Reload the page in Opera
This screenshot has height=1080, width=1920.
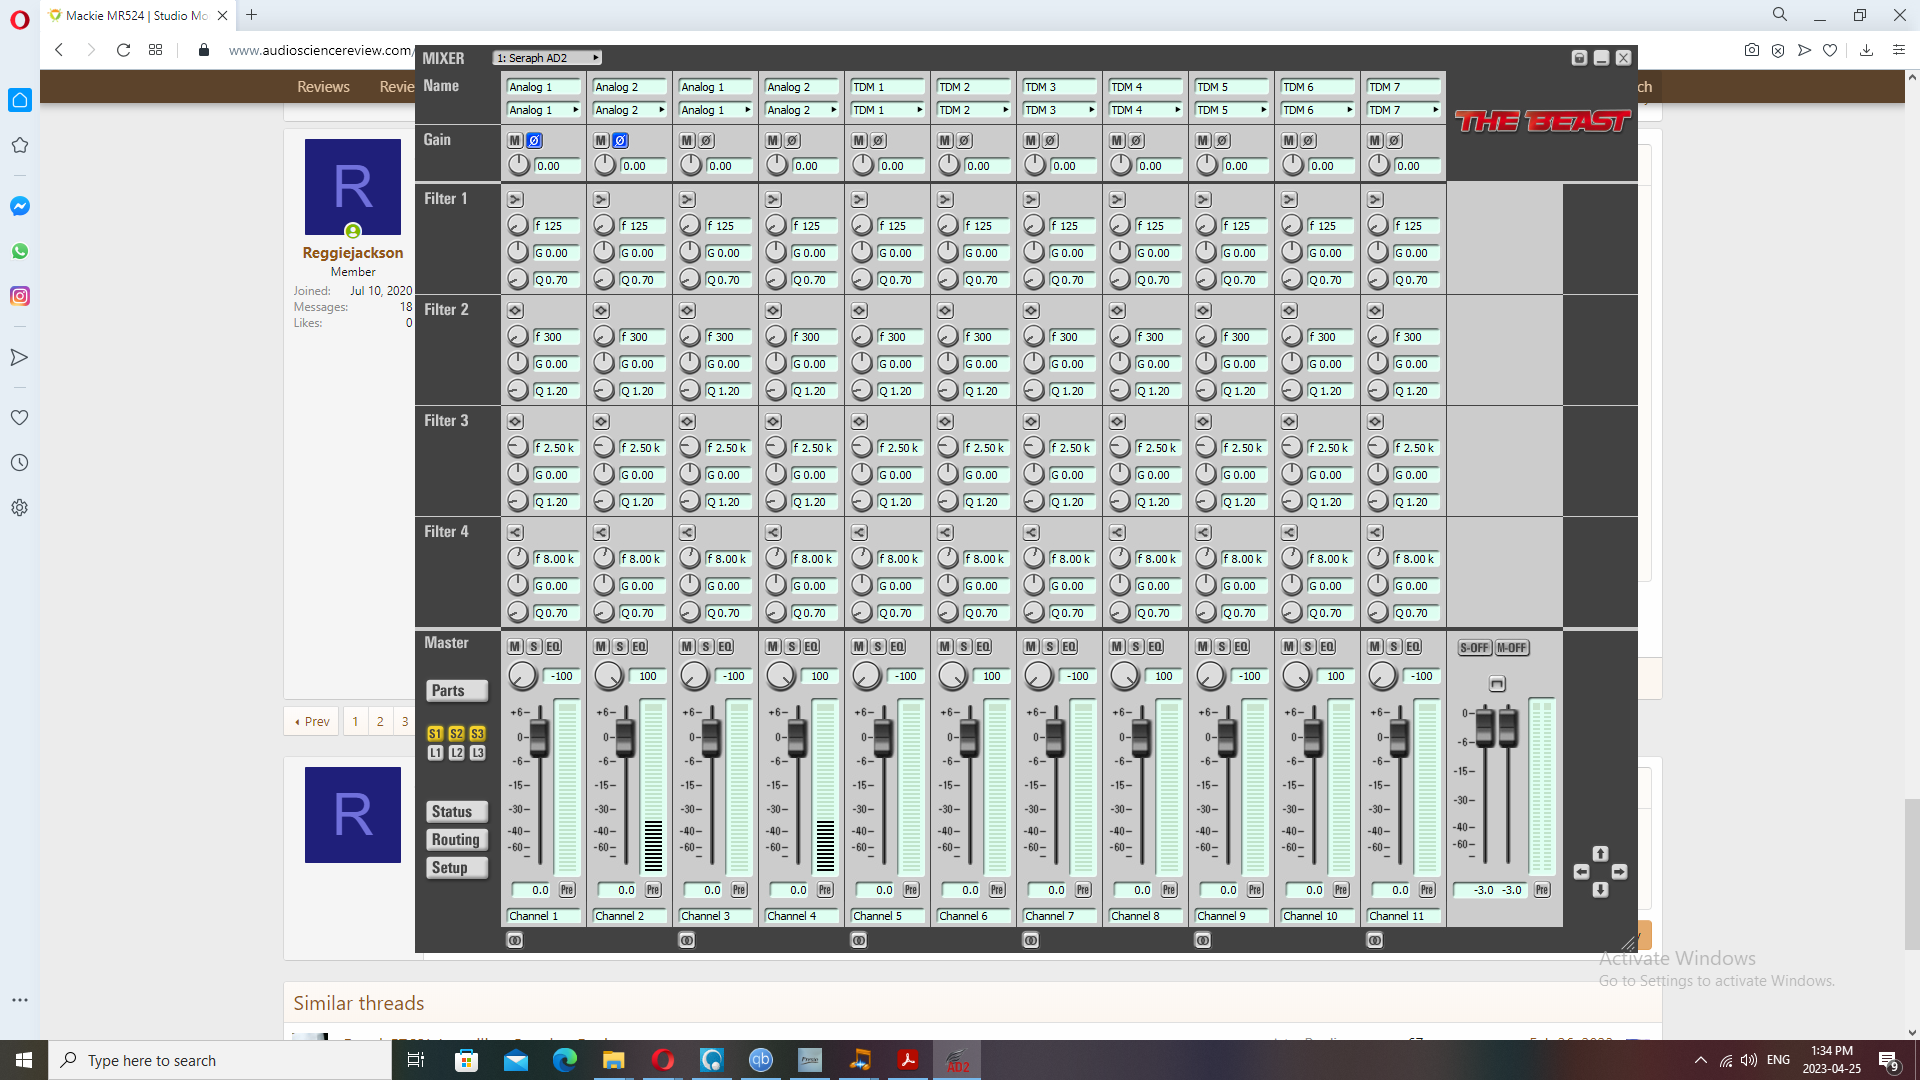pyautogui.click(x=123, y=50)
